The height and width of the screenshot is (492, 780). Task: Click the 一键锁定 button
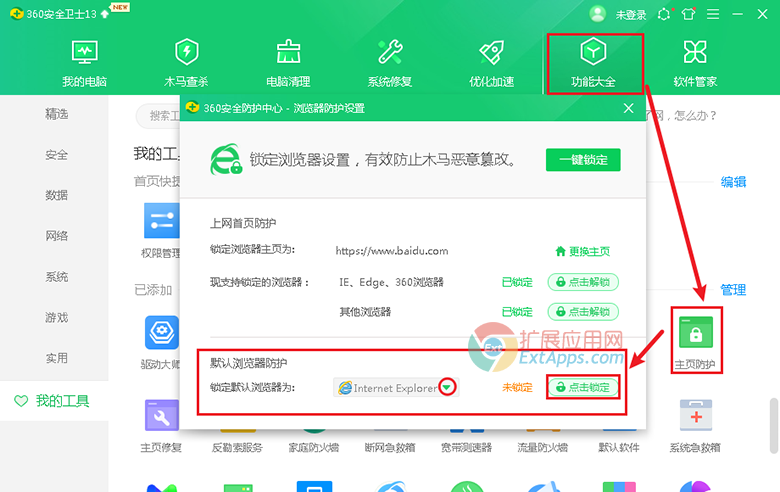pos(583,160)
